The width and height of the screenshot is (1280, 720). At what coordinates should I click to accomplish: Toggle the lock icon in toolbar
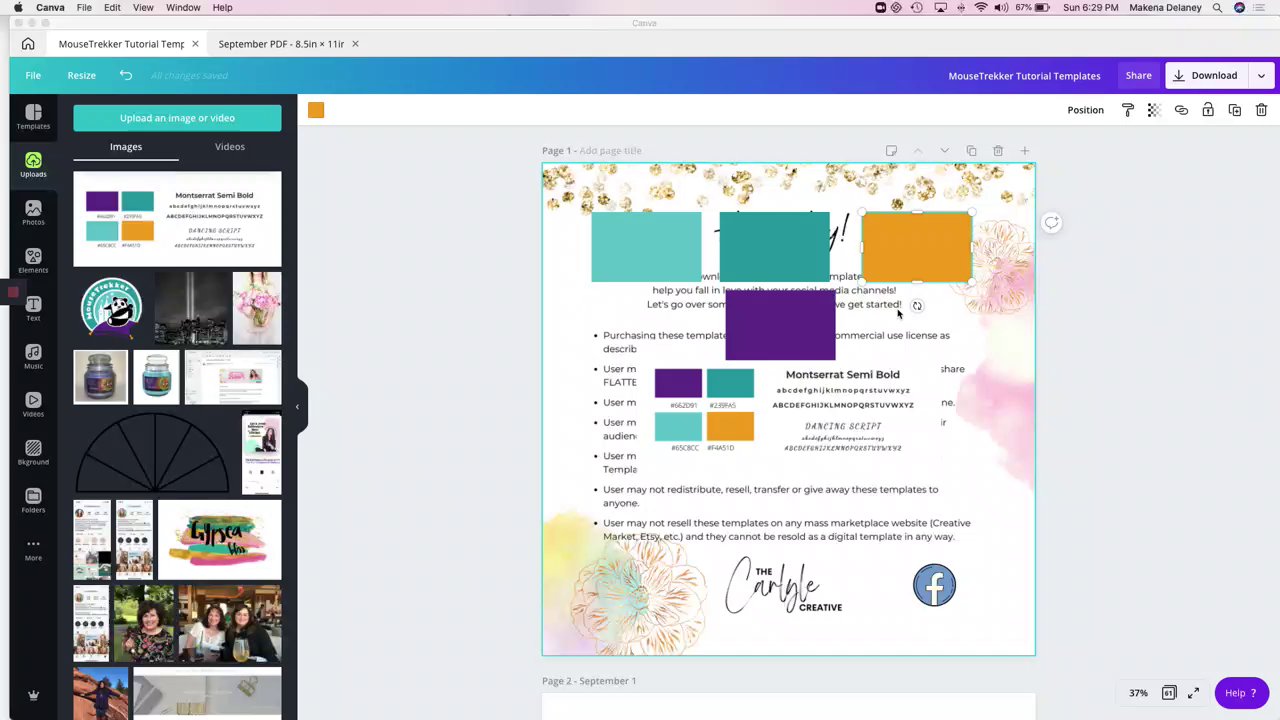point(1208,110)
